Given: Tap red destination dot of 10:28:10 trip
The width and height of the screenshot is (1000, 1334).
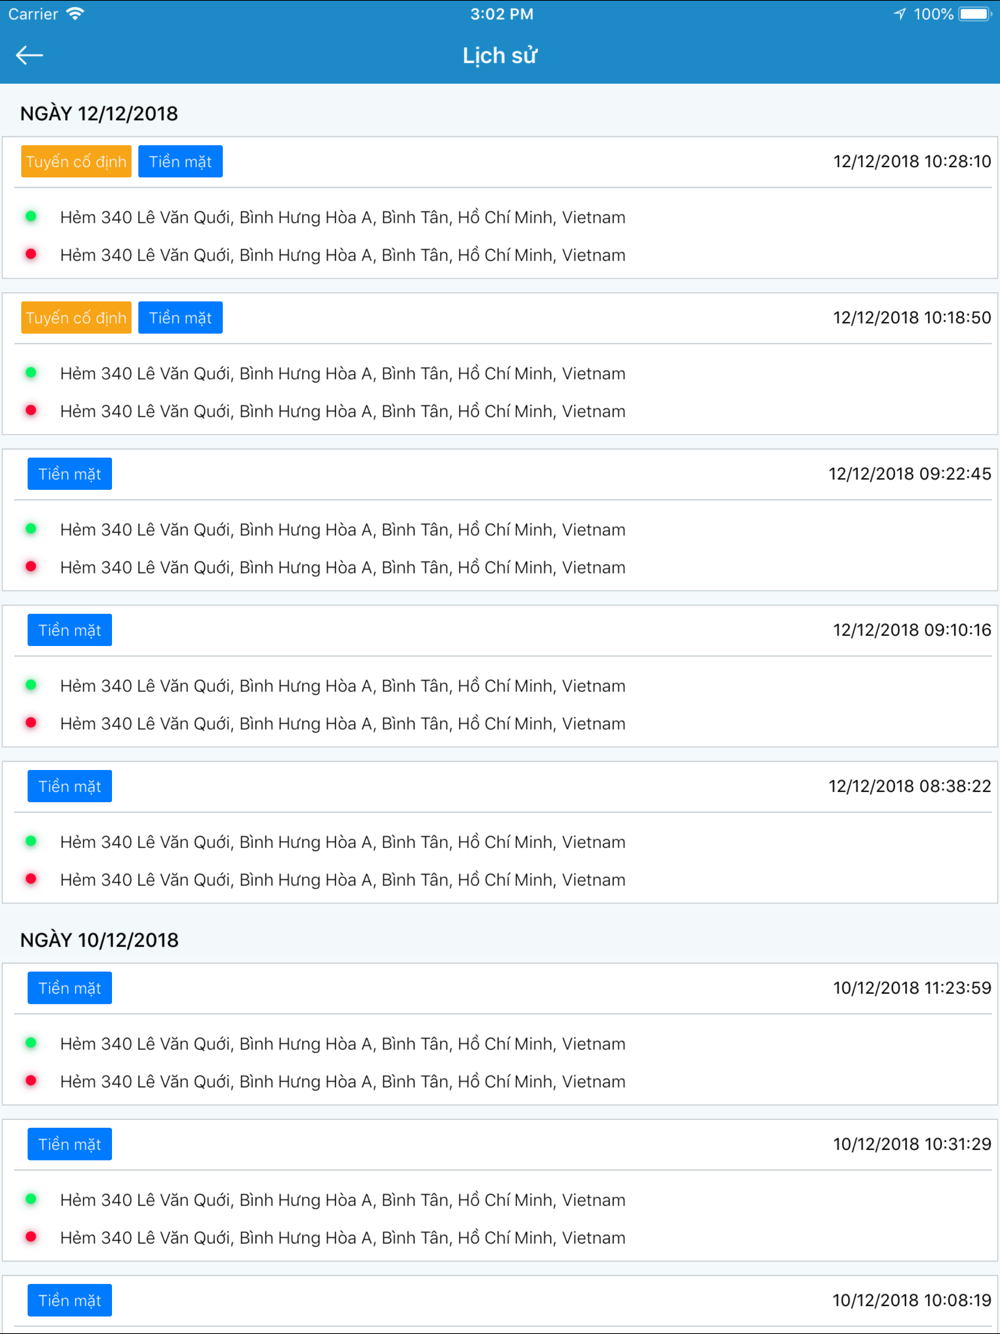Looking at the screenshot, I should click(31, 254).
